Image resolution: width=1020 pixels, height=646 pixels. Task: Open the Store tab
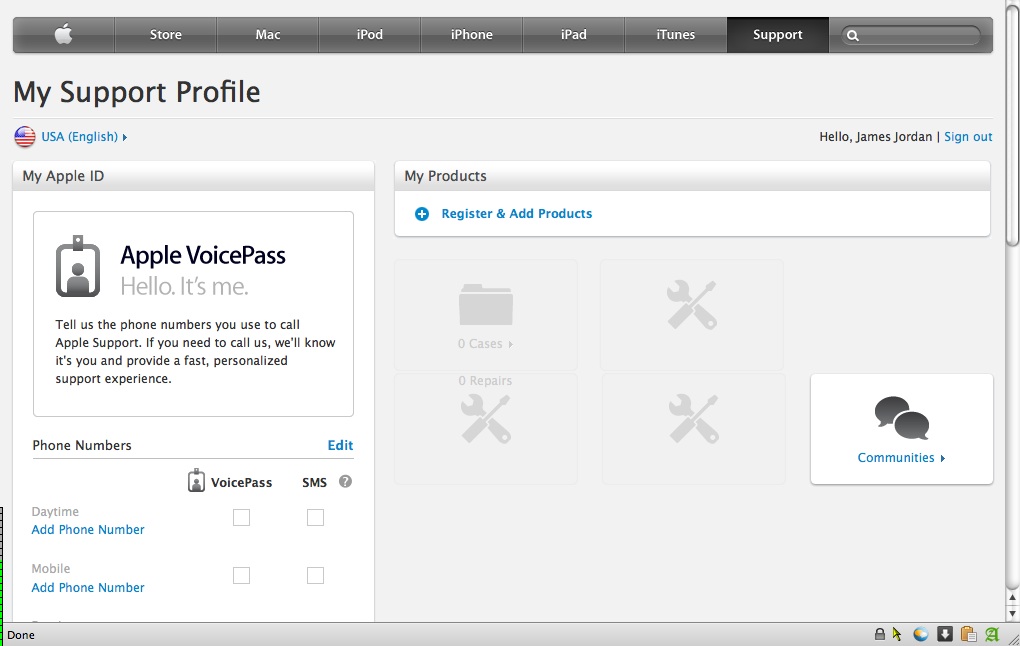pos(166,34)
